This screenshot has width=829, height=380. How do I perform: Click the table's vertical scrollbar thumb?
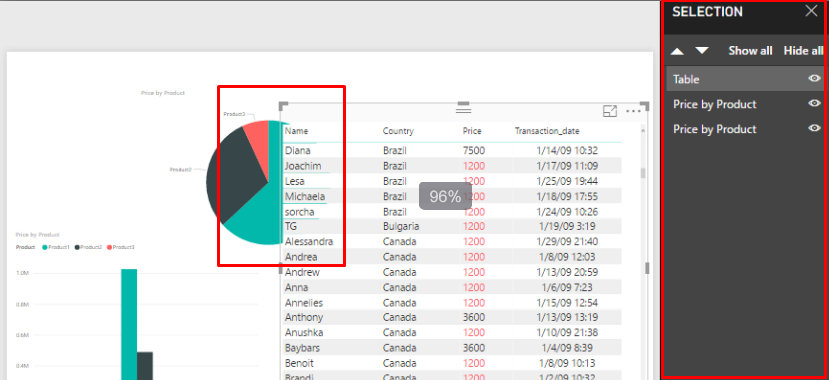643,173
